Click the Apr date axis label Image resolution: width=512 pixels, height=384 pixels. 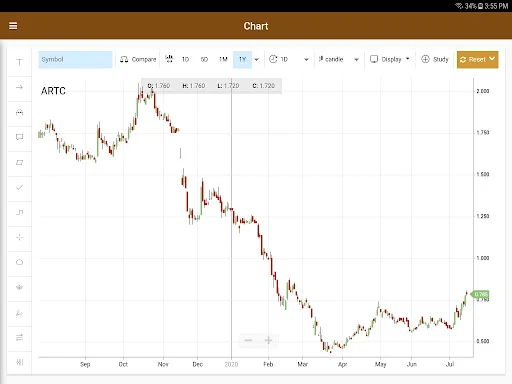pos(343,364)
